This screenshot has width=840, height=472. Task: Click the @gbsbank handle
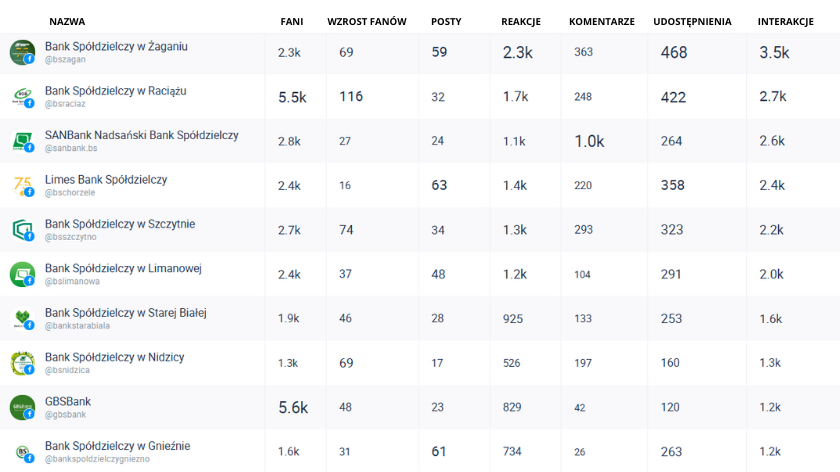click(x=65, y=414)
